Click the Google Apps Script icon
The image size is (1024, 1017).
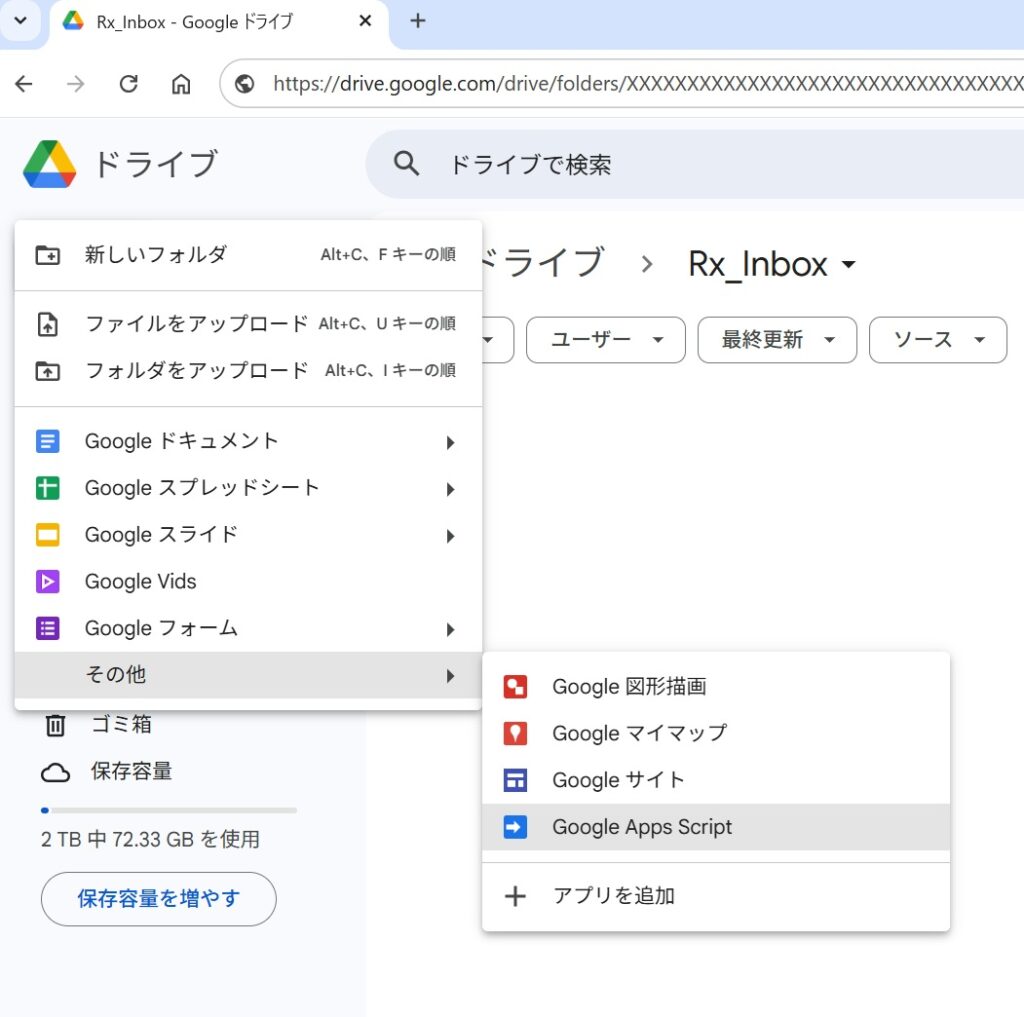[515, 827]
